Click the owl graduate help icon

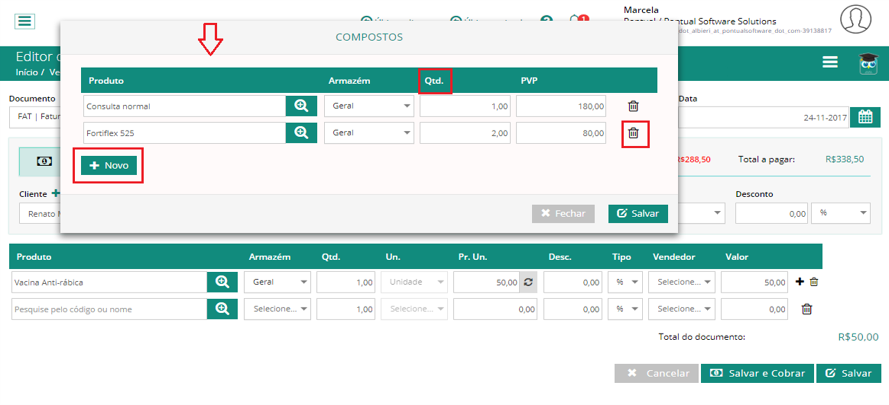tap(867, 64)
